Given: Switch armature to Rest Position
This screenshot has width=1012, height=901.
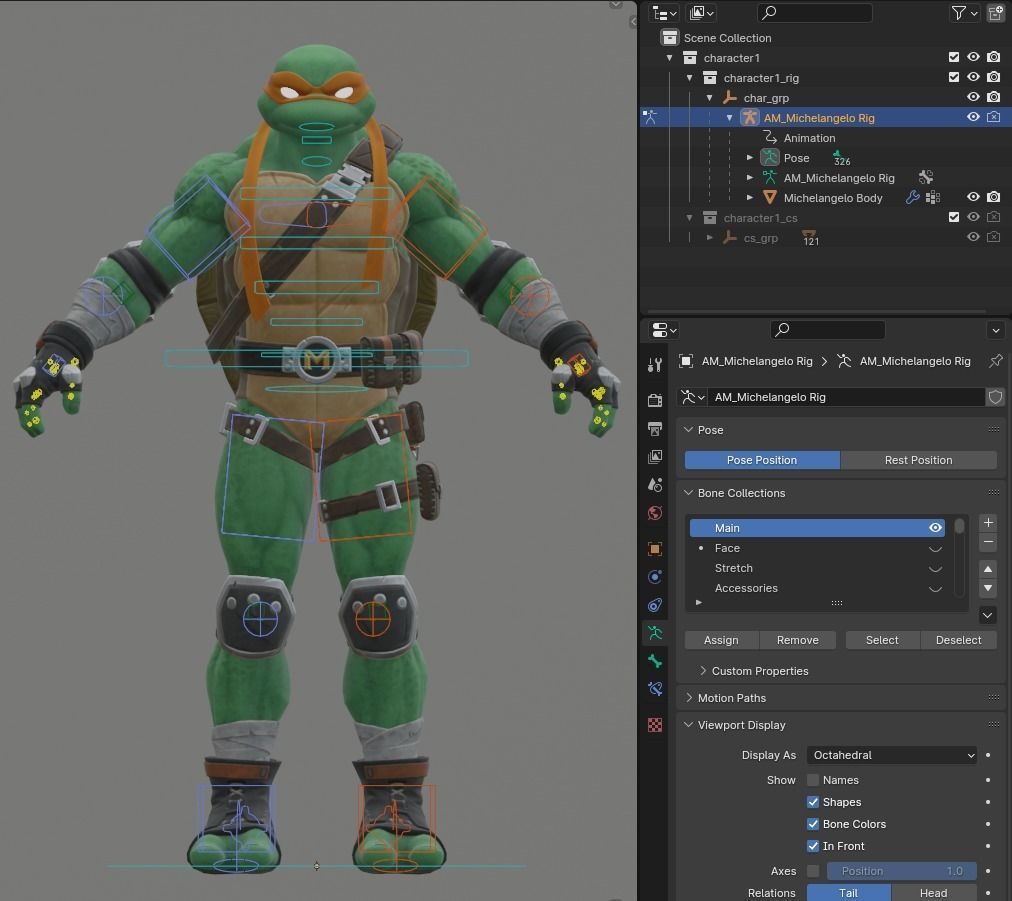Looking at the screenshot, I should click(x=918, y=460).
